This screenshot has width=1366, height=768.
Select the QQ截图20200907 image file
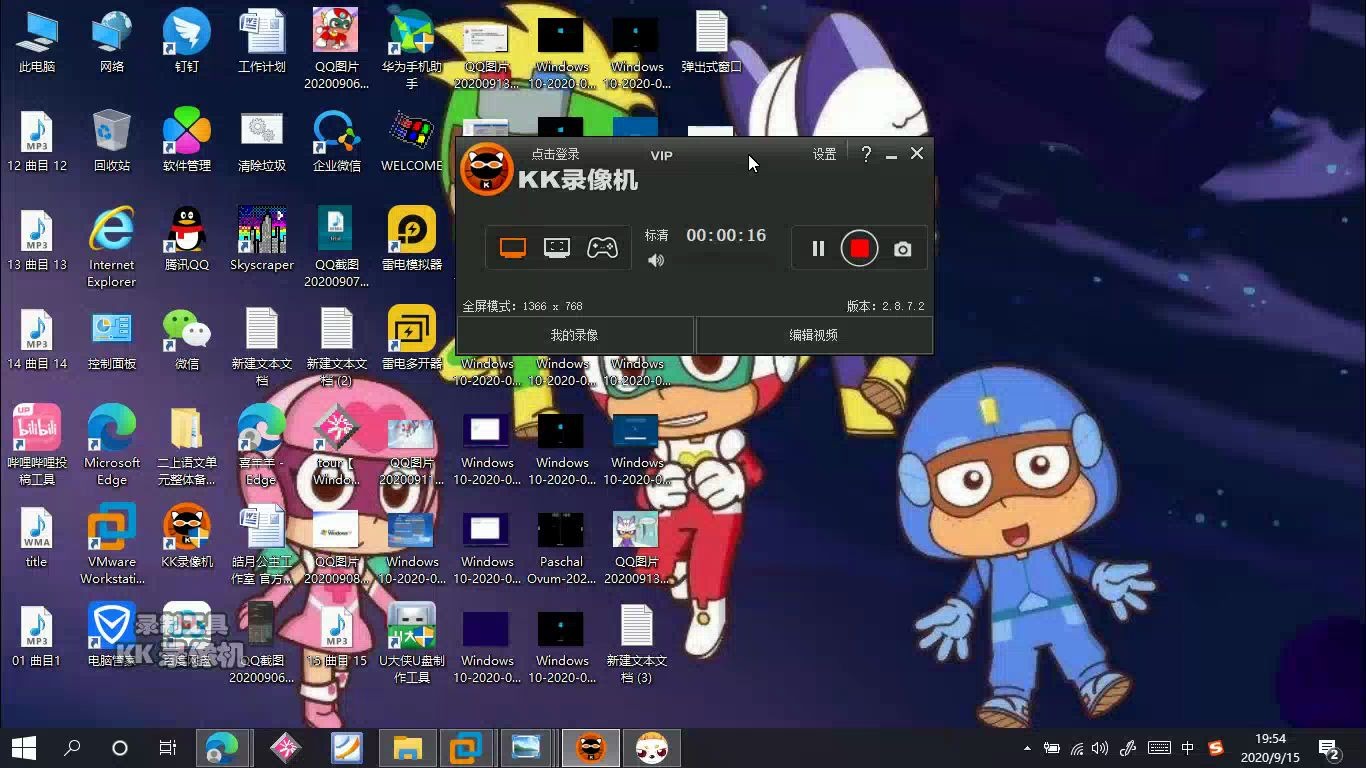(x=337, y=248)
